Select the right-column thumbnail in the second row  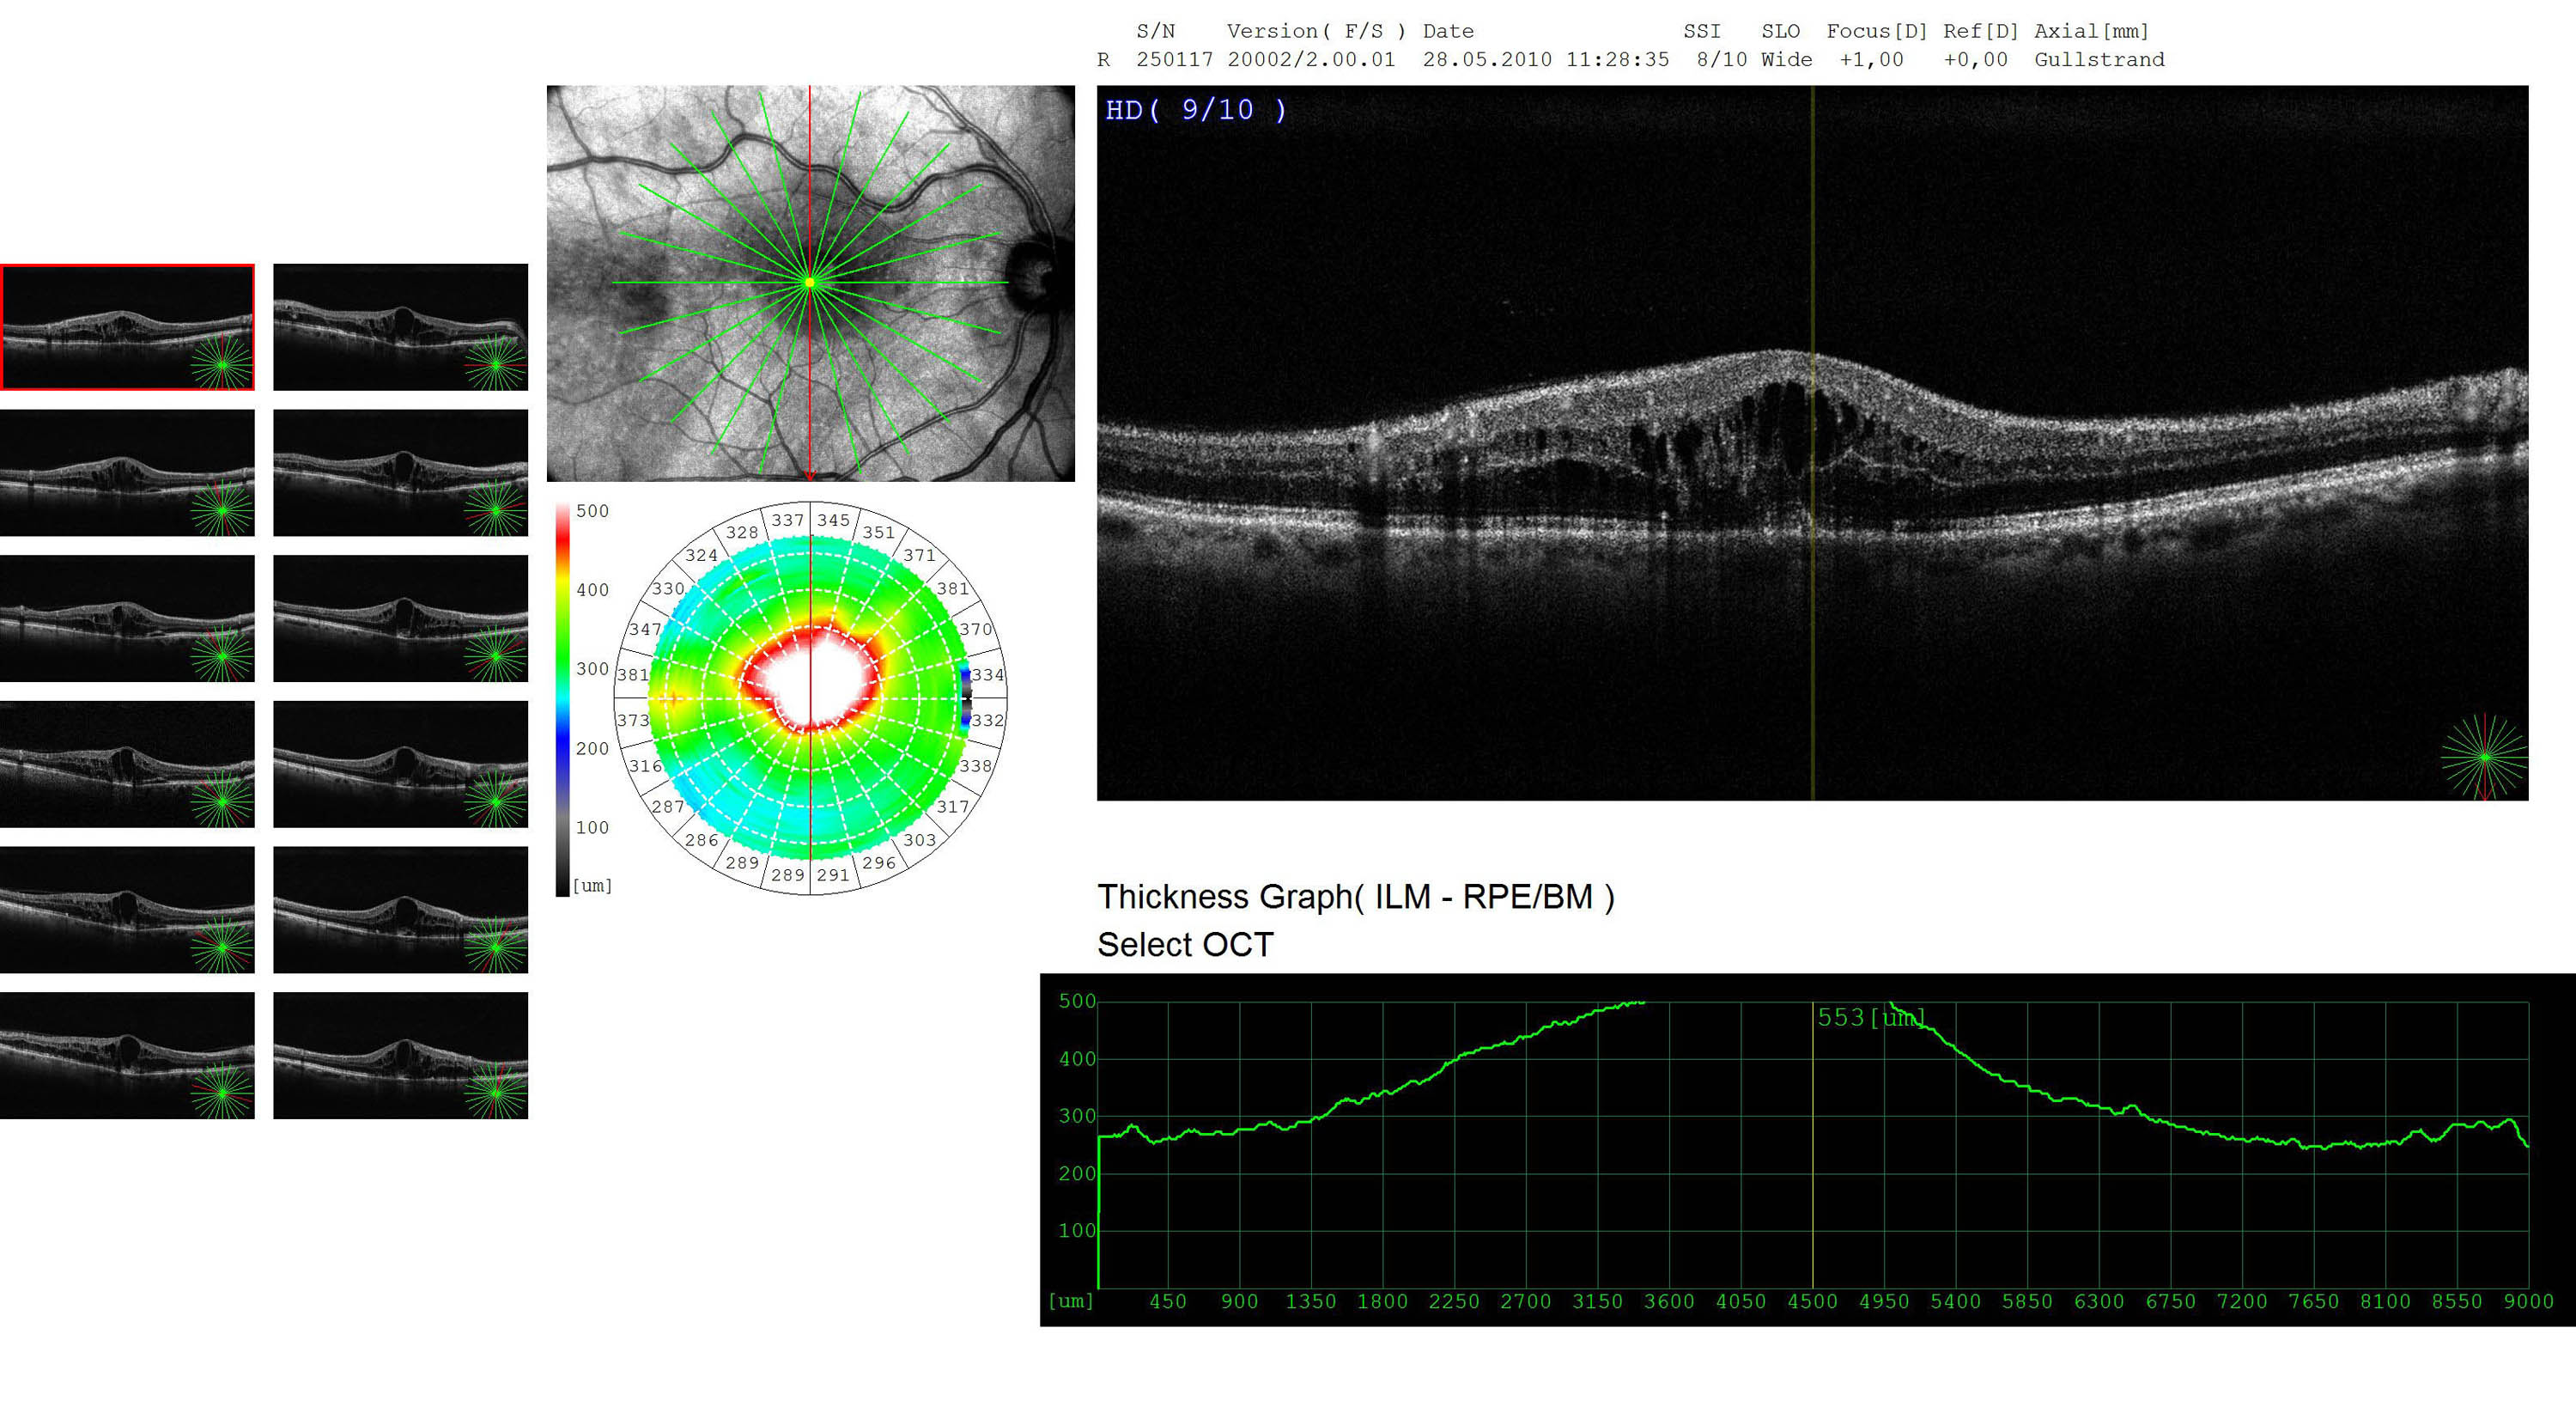[x=400, y=473]
